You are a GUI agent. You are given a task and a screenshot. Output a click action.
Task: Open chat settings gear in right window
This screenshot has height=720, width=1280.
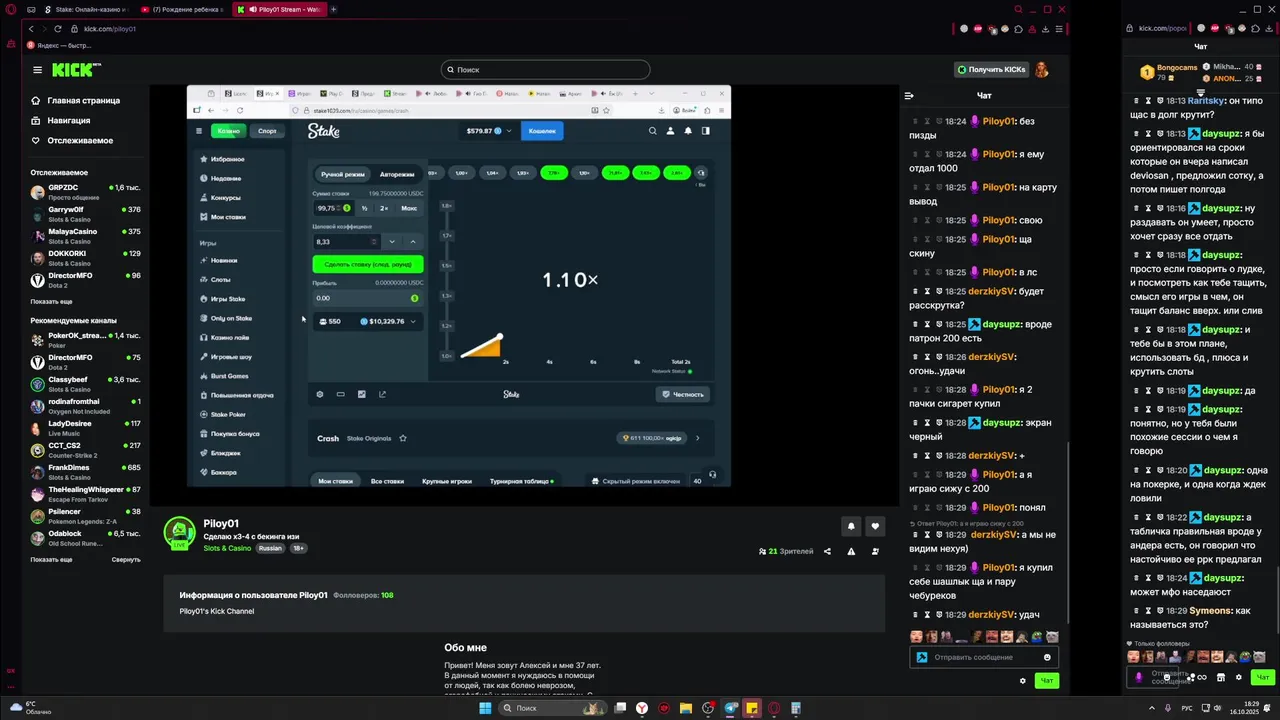click(1239, 677)
